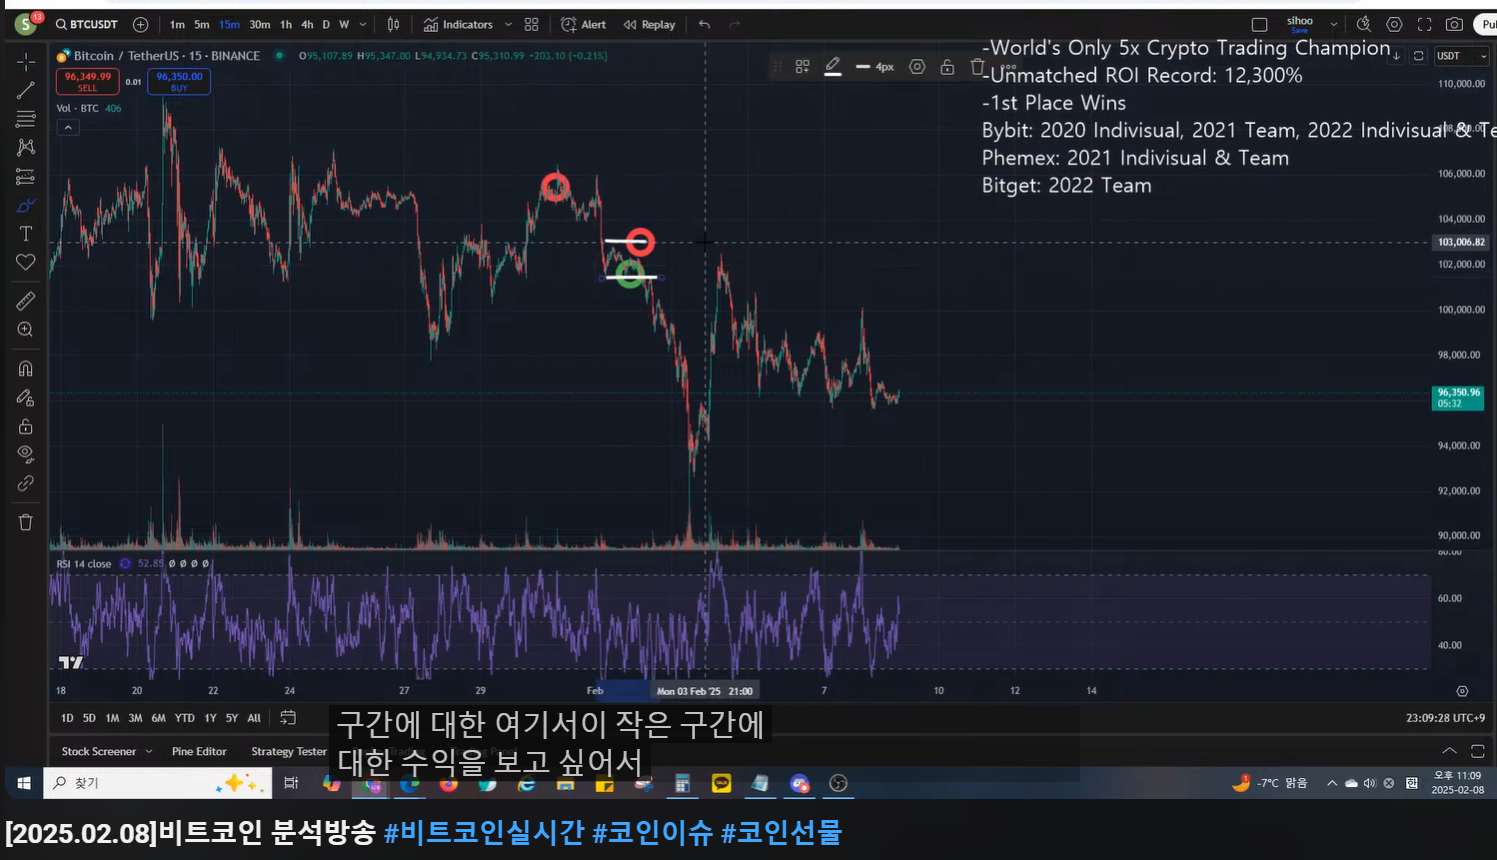Set date range to 1D

coord(67,718)
